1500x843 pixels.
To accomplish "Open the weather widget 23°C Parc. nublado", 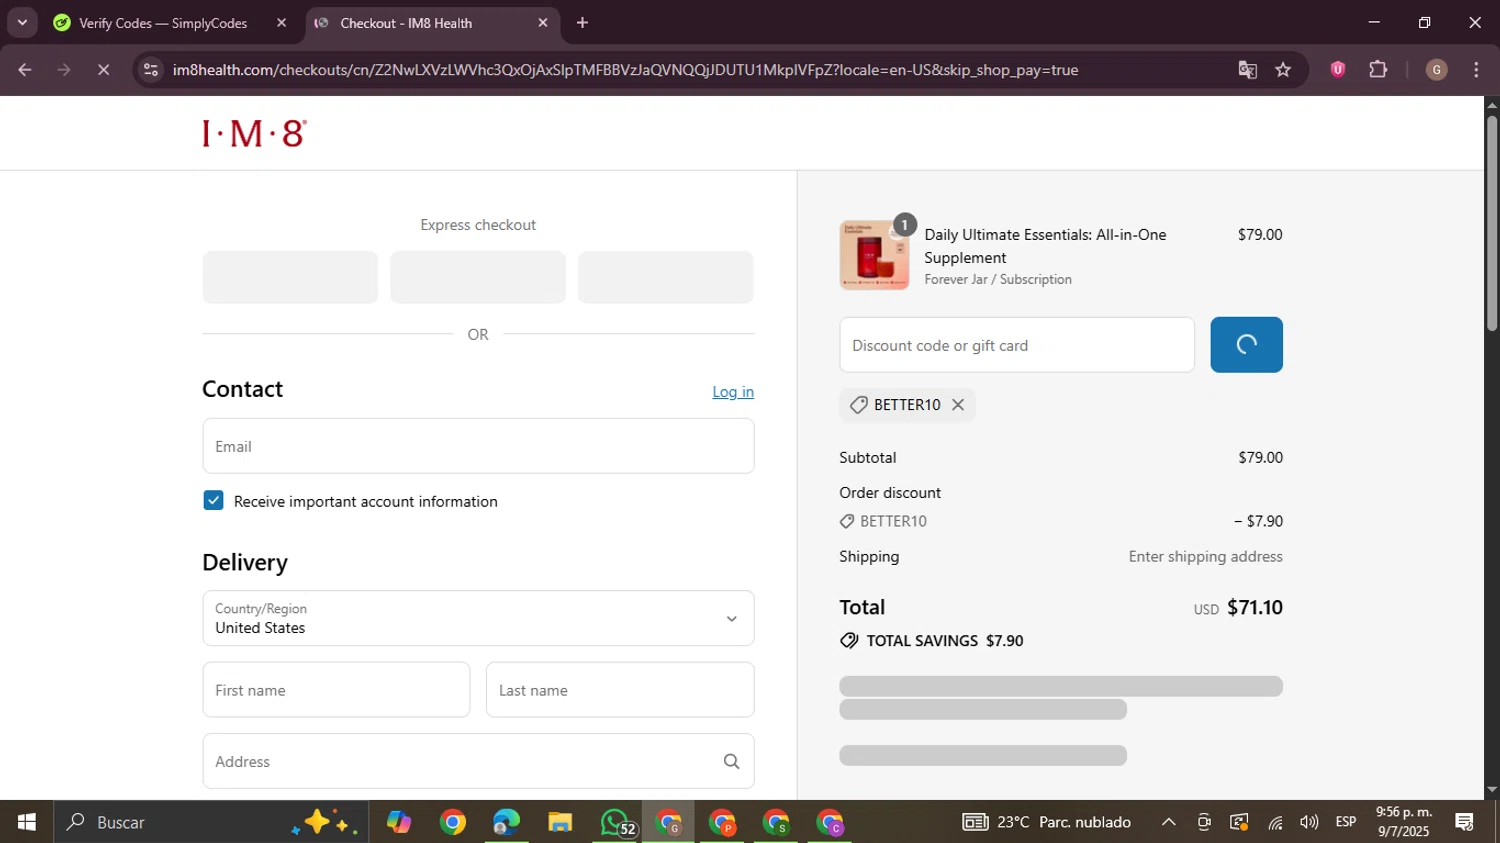I will pos(1047,822).
